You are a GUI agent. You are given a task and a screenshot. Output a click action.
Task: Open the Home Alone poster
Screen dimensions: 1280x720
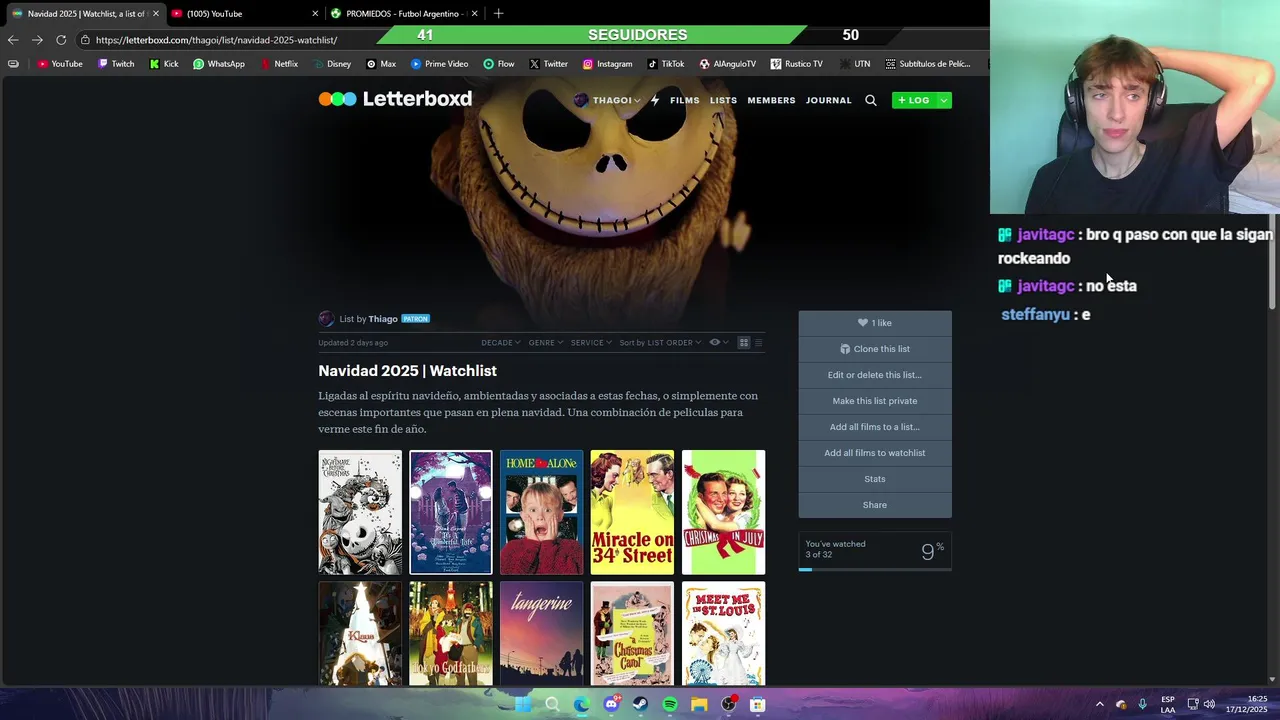pos(542,512)
